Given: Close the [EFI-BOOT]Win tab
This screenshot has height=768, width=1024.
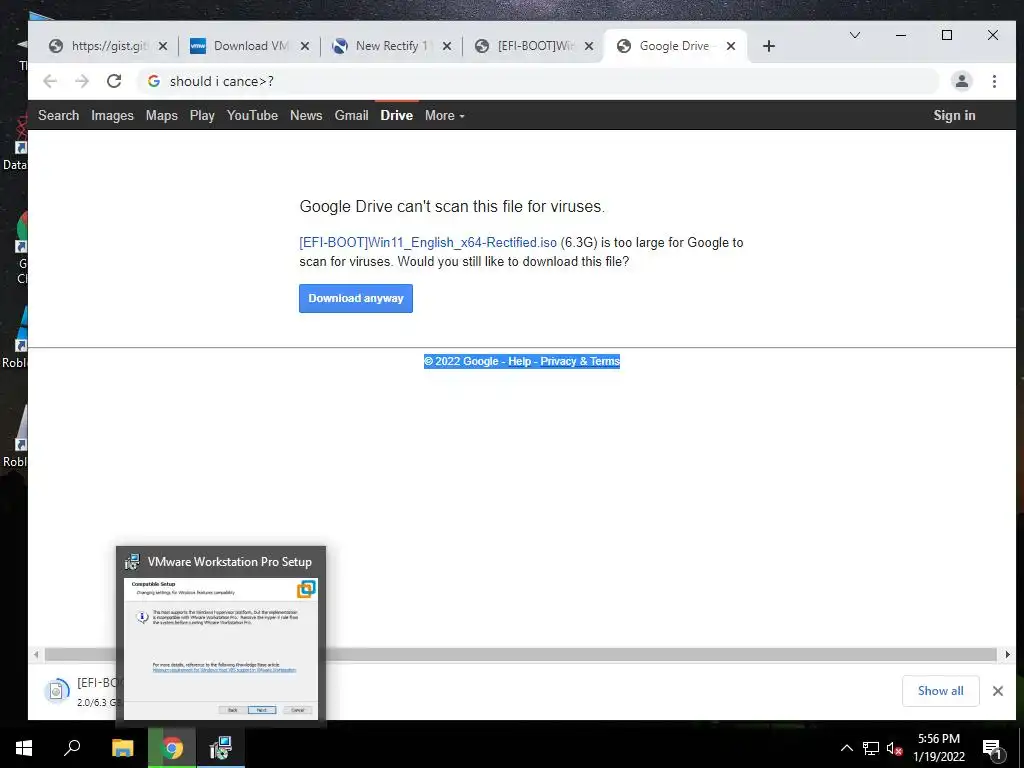Looking at the screenshot, I should pyautogui.click(x=588, y=46).
